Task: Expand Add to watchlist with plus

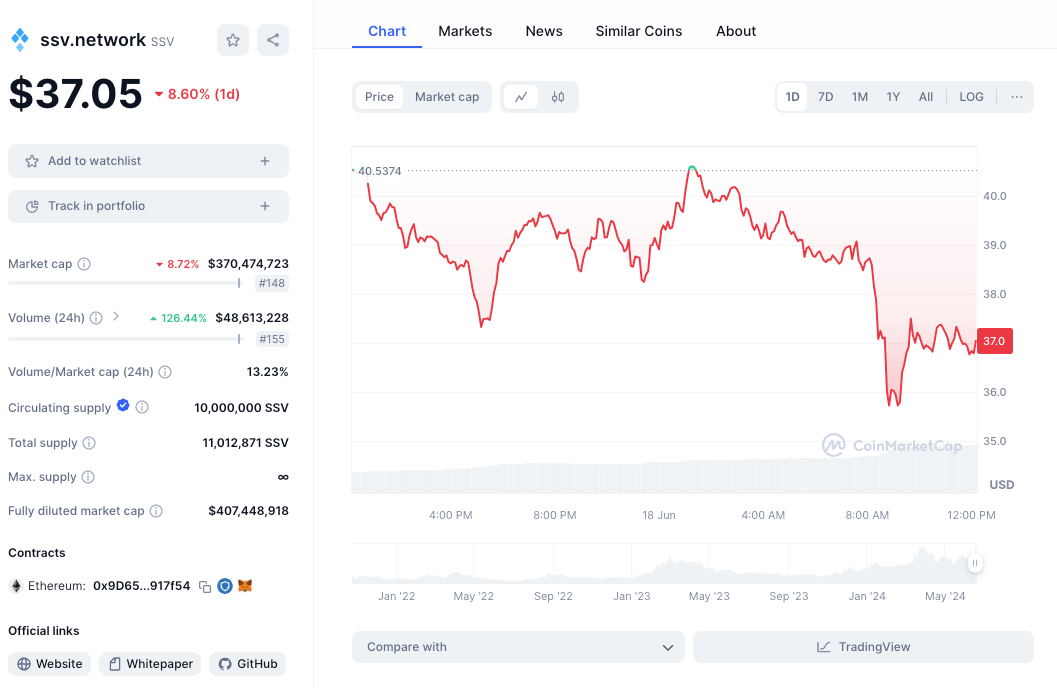Action: click(265, 161)
